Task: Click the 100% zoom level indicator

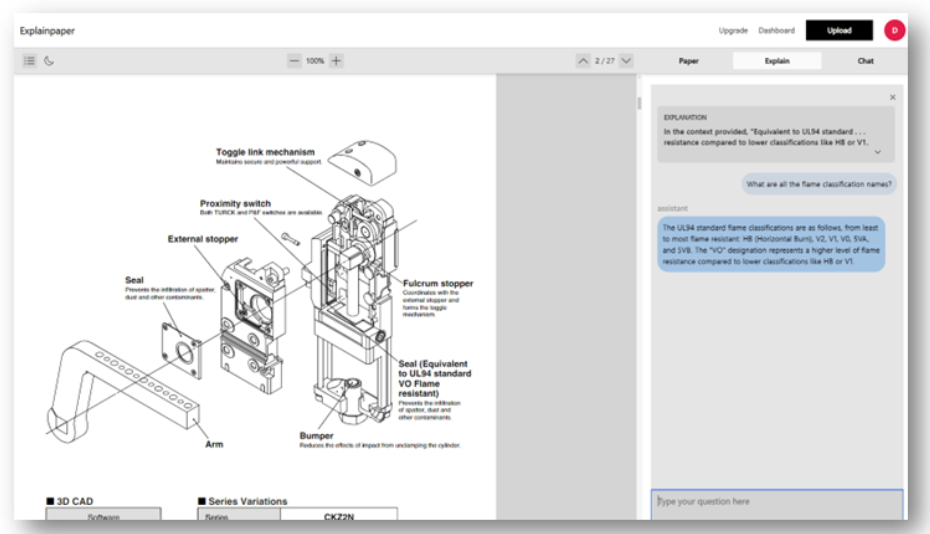Action: pos(315,61)
